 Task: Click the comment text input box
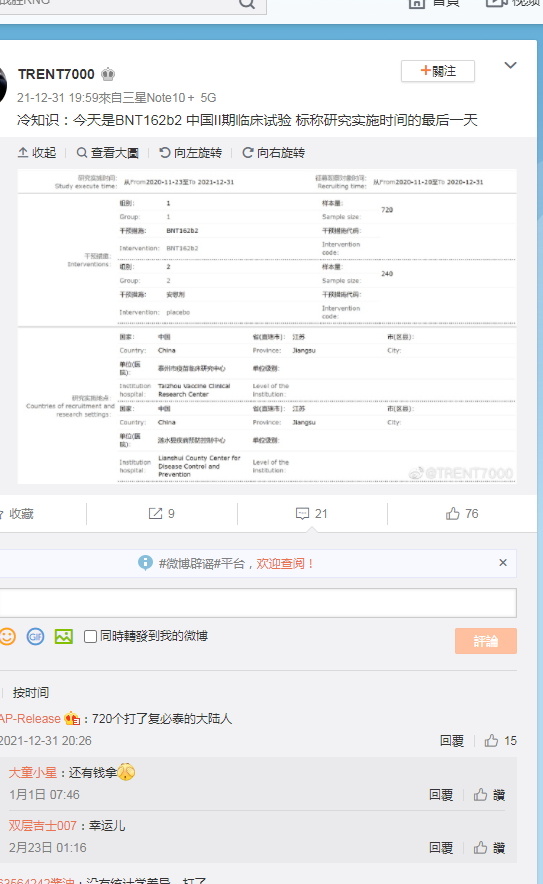[x=258, y=603]
